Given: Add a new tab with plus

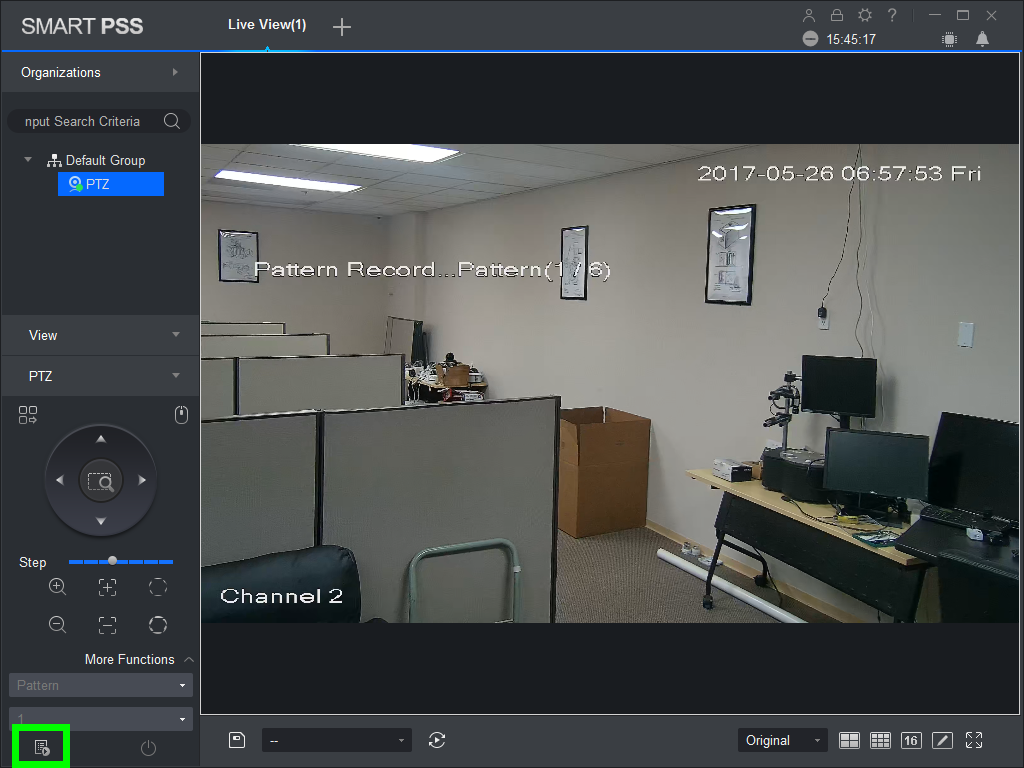Looking at the screenshot, I should tap(342, 27).
